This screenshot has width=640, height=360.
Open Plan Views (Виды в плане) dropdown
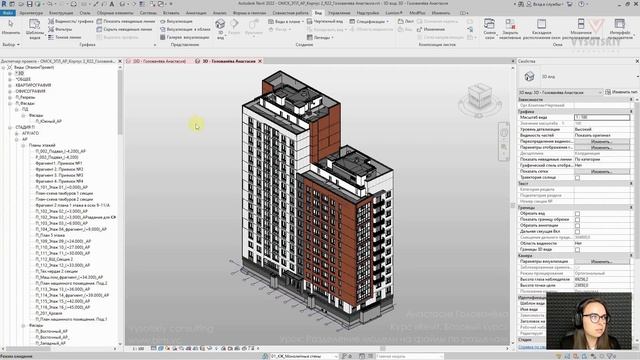click(286, 21)
